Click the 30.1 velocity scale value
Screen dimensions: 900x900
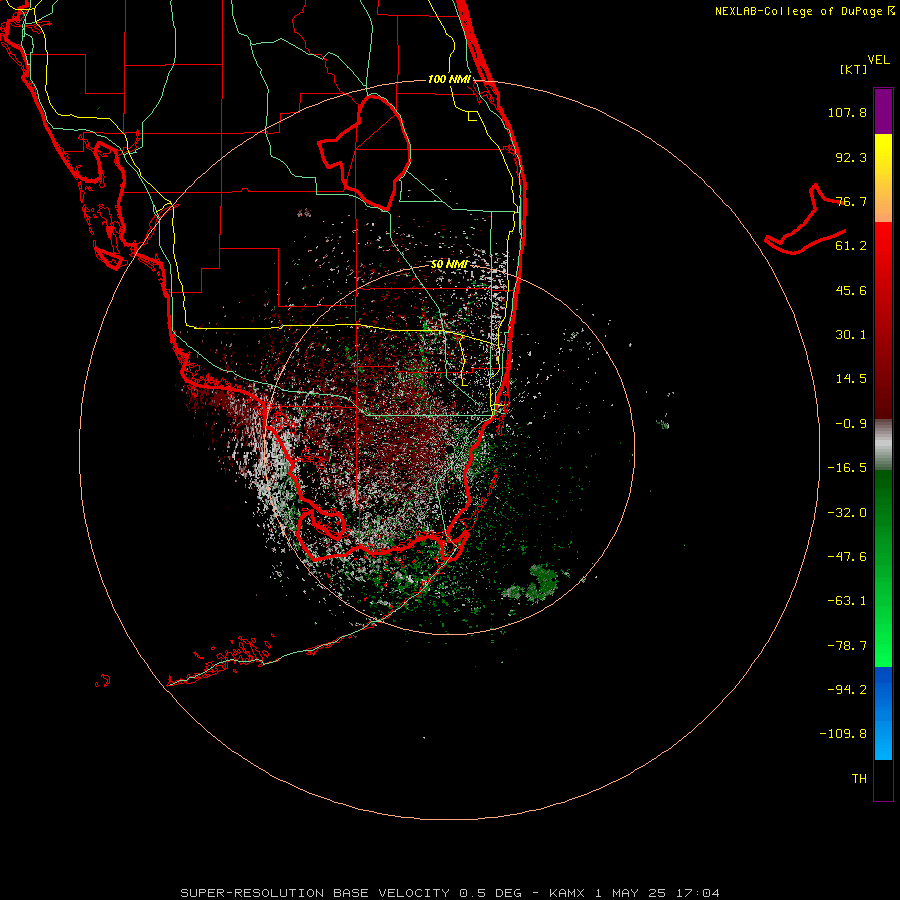[x=851, y=335]
